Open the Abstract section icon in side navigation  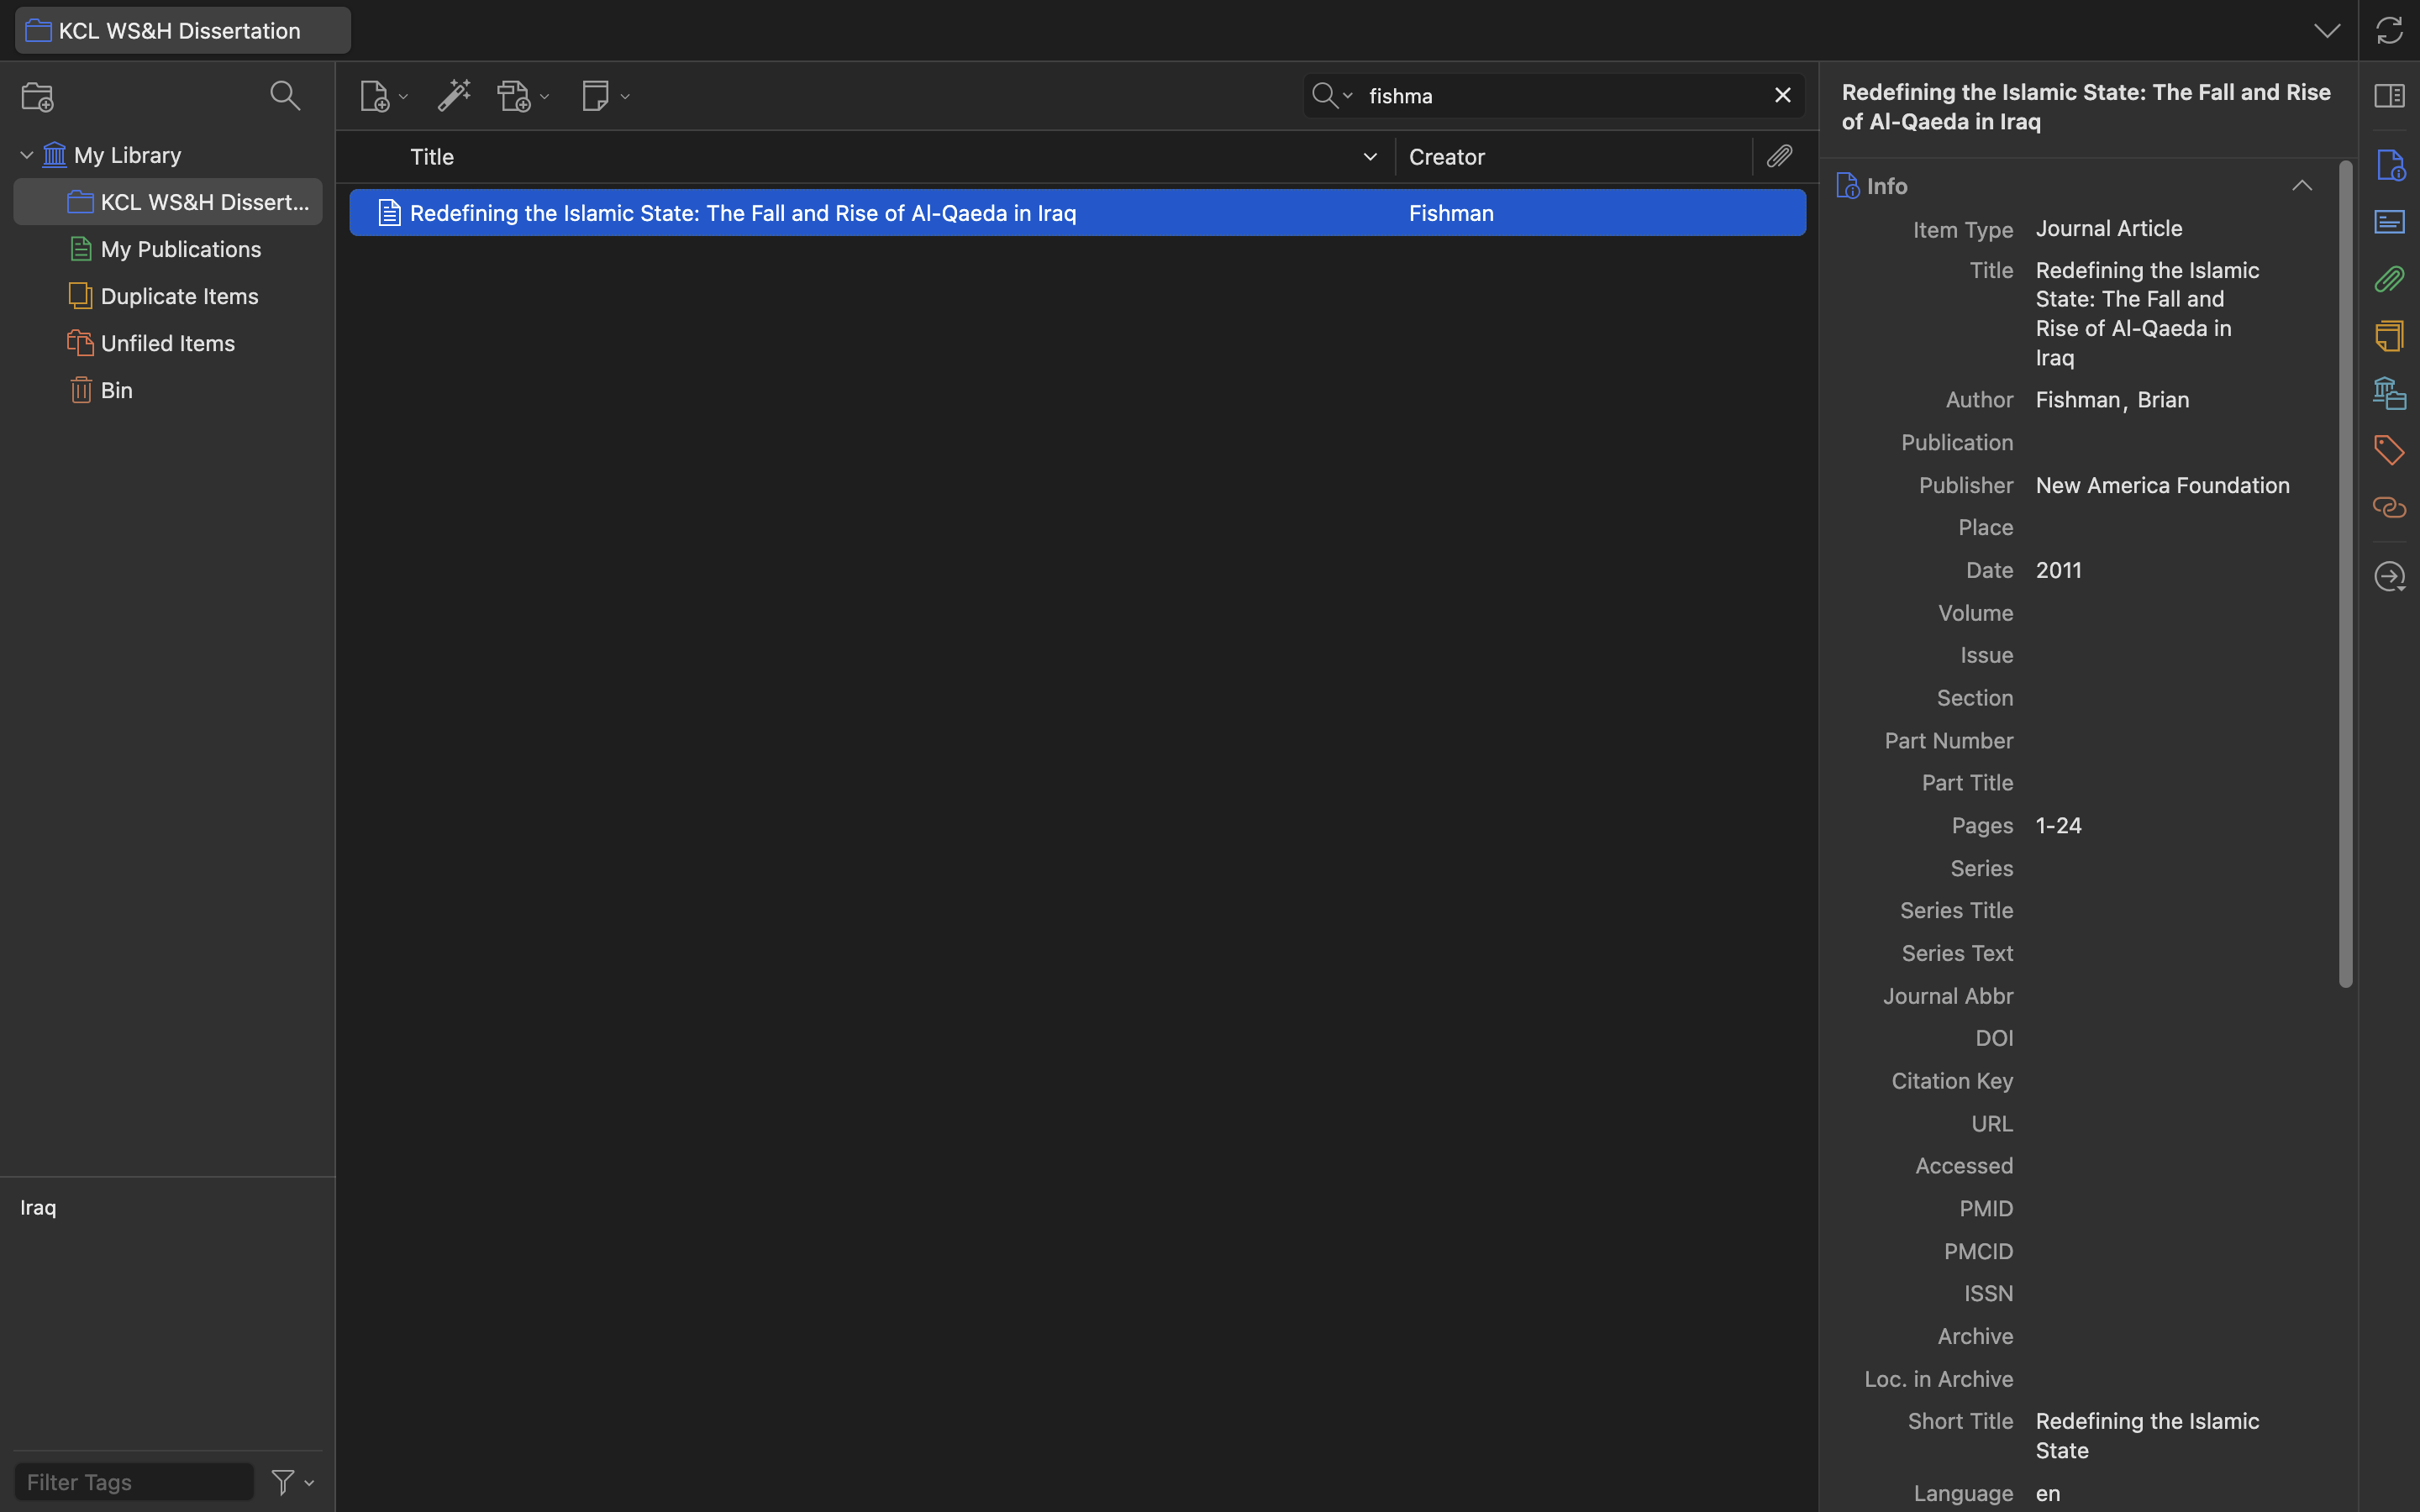point(2389,221)
